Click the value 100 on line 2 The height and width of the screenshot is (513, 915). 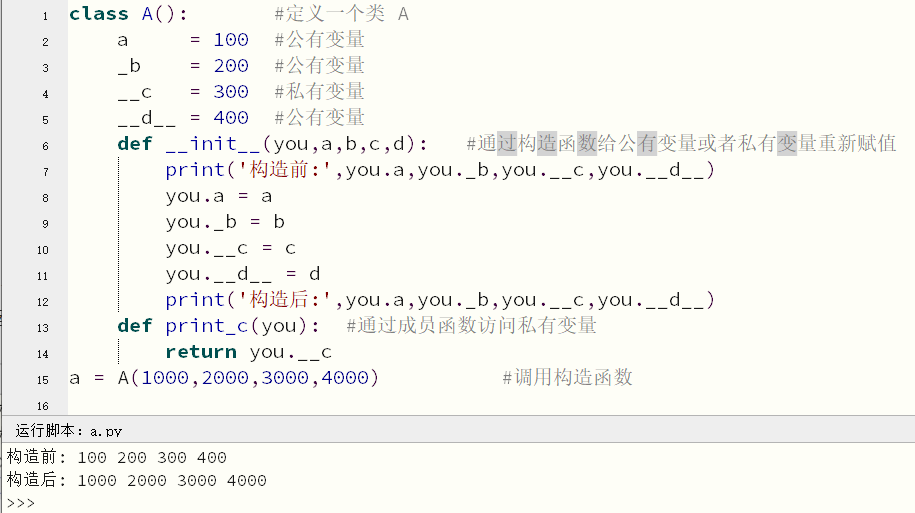[x=231, y=40]
